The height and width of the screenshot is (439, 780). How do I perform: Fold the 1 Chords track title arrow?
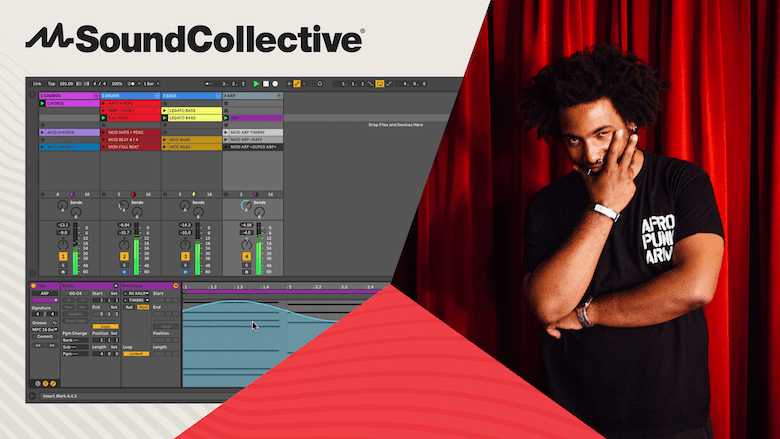click(x=96, y=95)
